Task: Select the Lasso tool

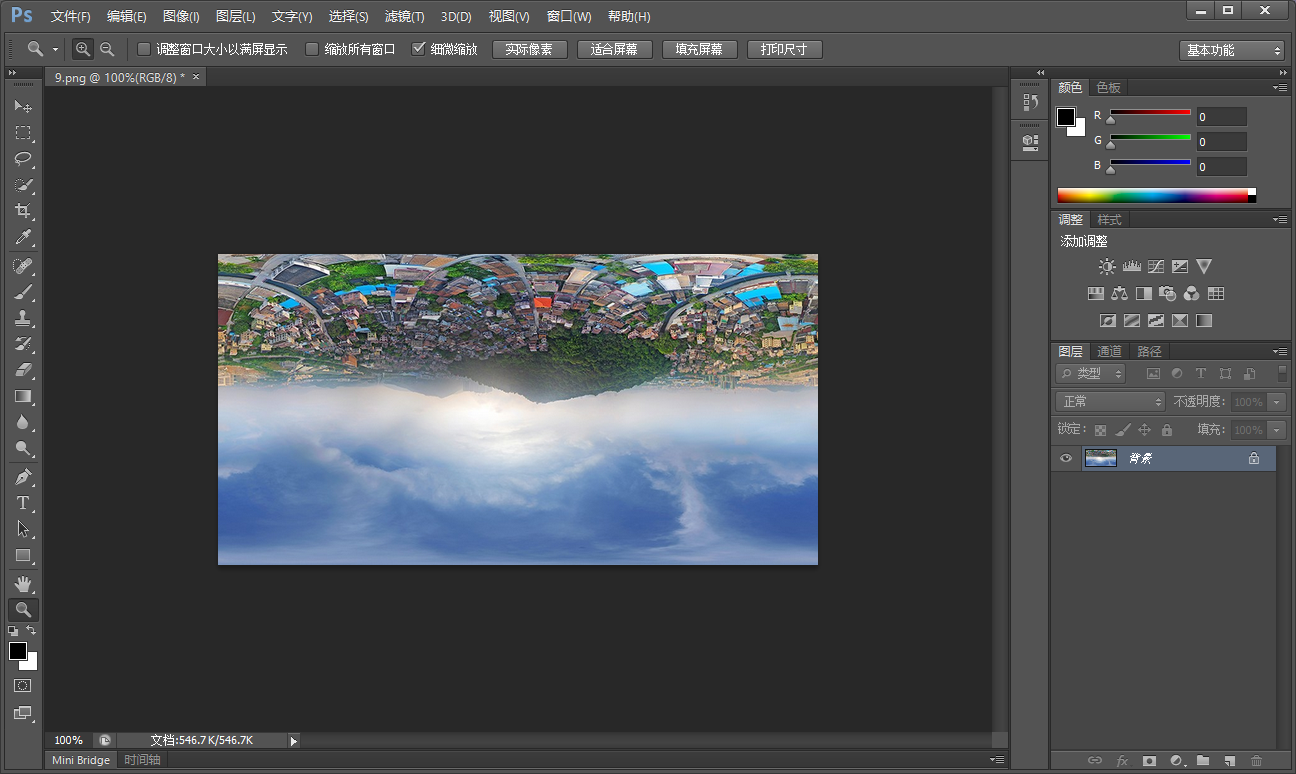Action: pyautogui.click(x=23, y=158)
